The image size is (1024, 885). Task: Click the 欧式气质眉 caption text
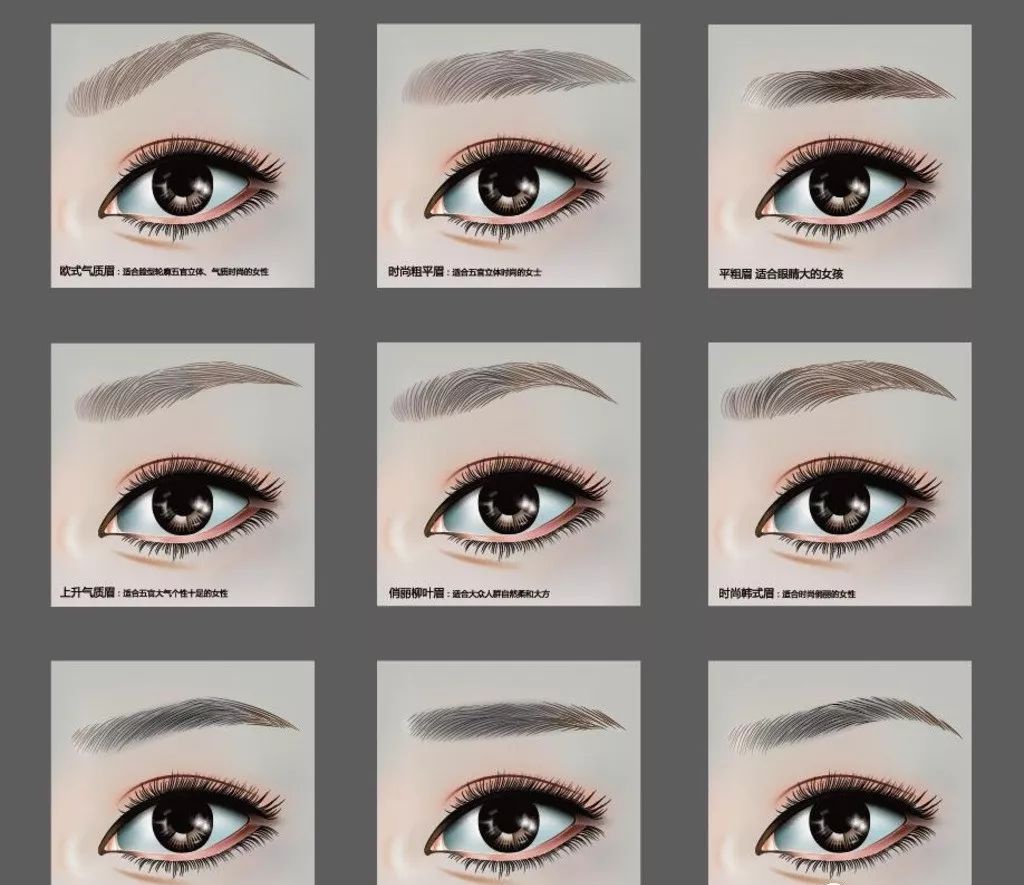point(89,271)
